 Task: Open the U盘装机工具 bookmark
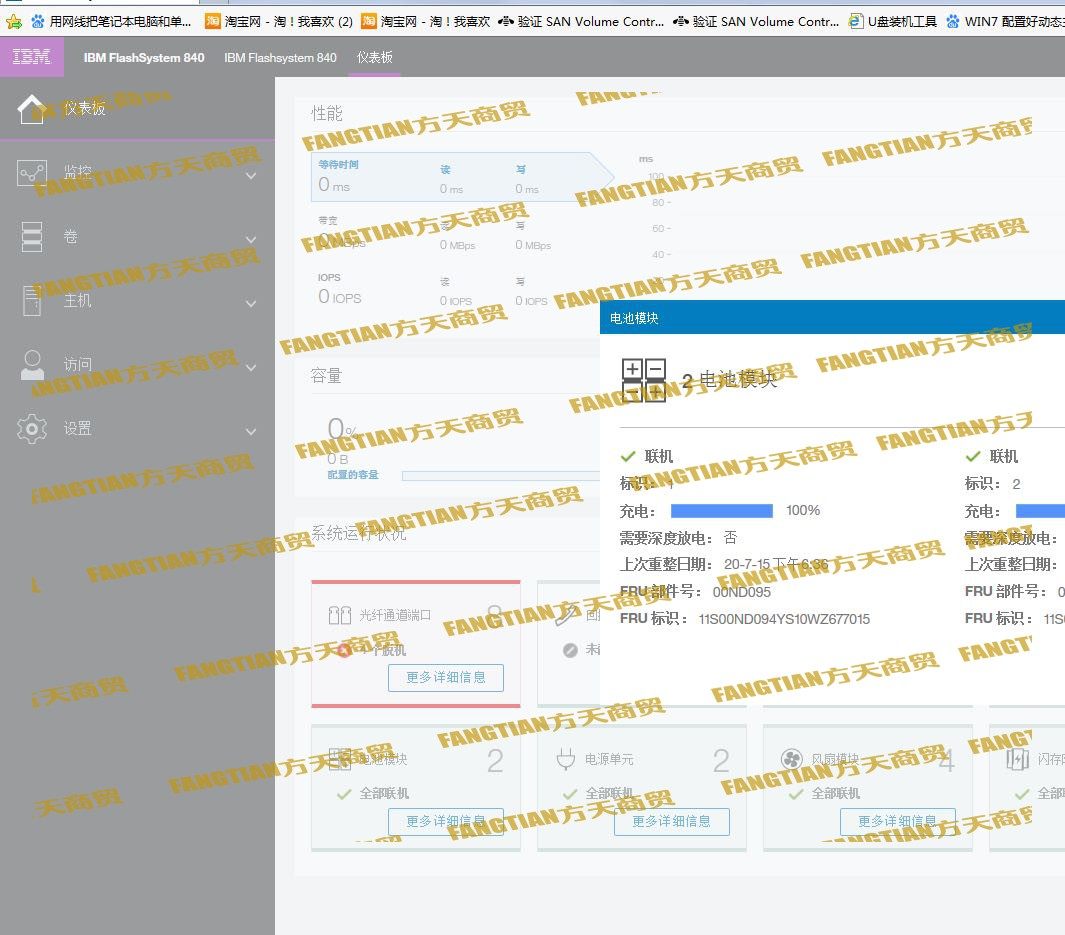point(892,21)
